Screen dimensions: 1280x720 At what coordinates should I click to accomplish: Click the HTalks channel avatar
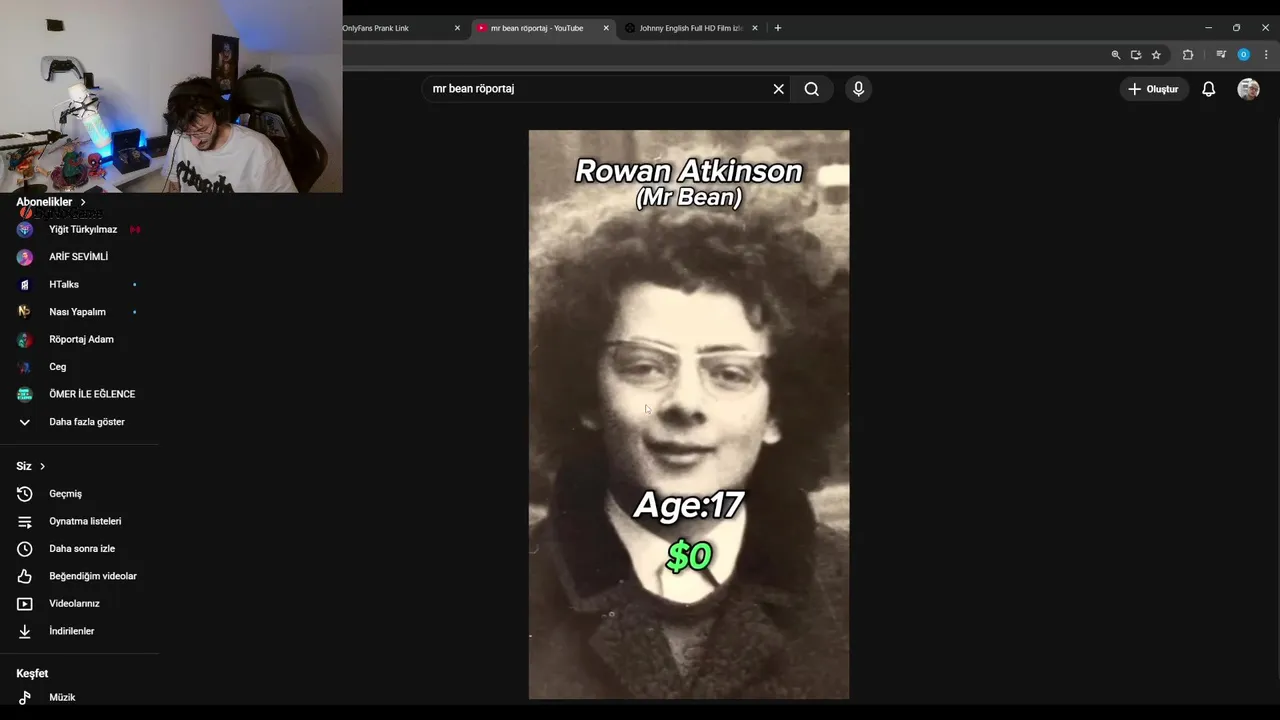click(x=25, y=285)
